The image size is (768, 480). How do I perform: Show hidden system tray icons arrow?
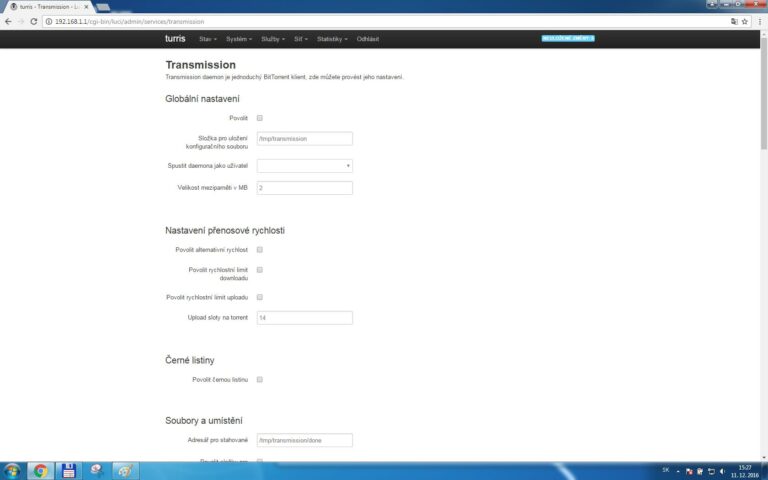678,471
